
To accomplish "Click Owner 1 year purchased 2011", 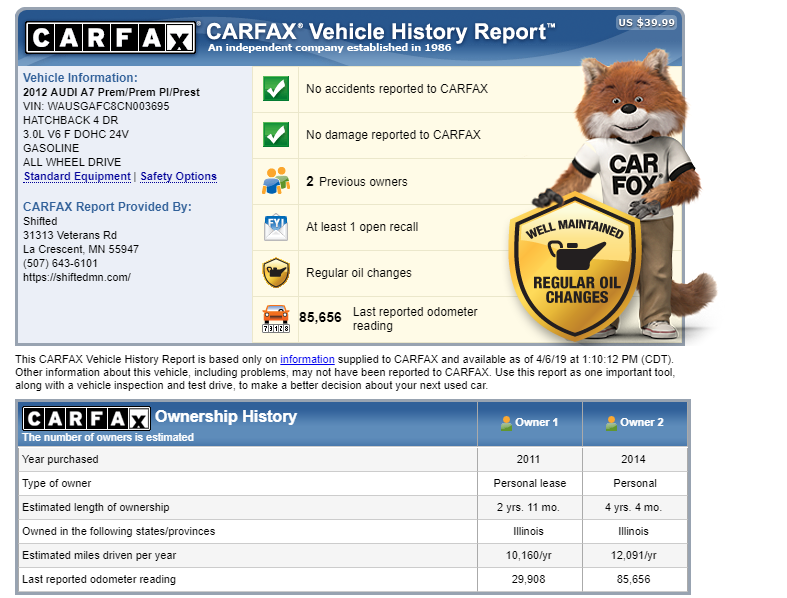I will (x=529, y=459).
